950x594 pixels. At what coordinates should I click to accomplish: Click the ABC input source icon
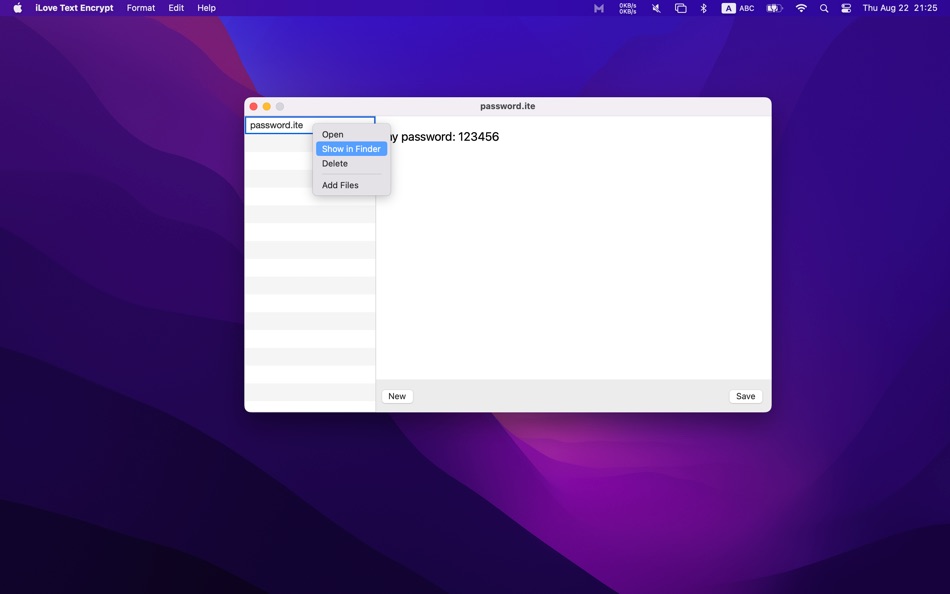click(x=745, y=7)
